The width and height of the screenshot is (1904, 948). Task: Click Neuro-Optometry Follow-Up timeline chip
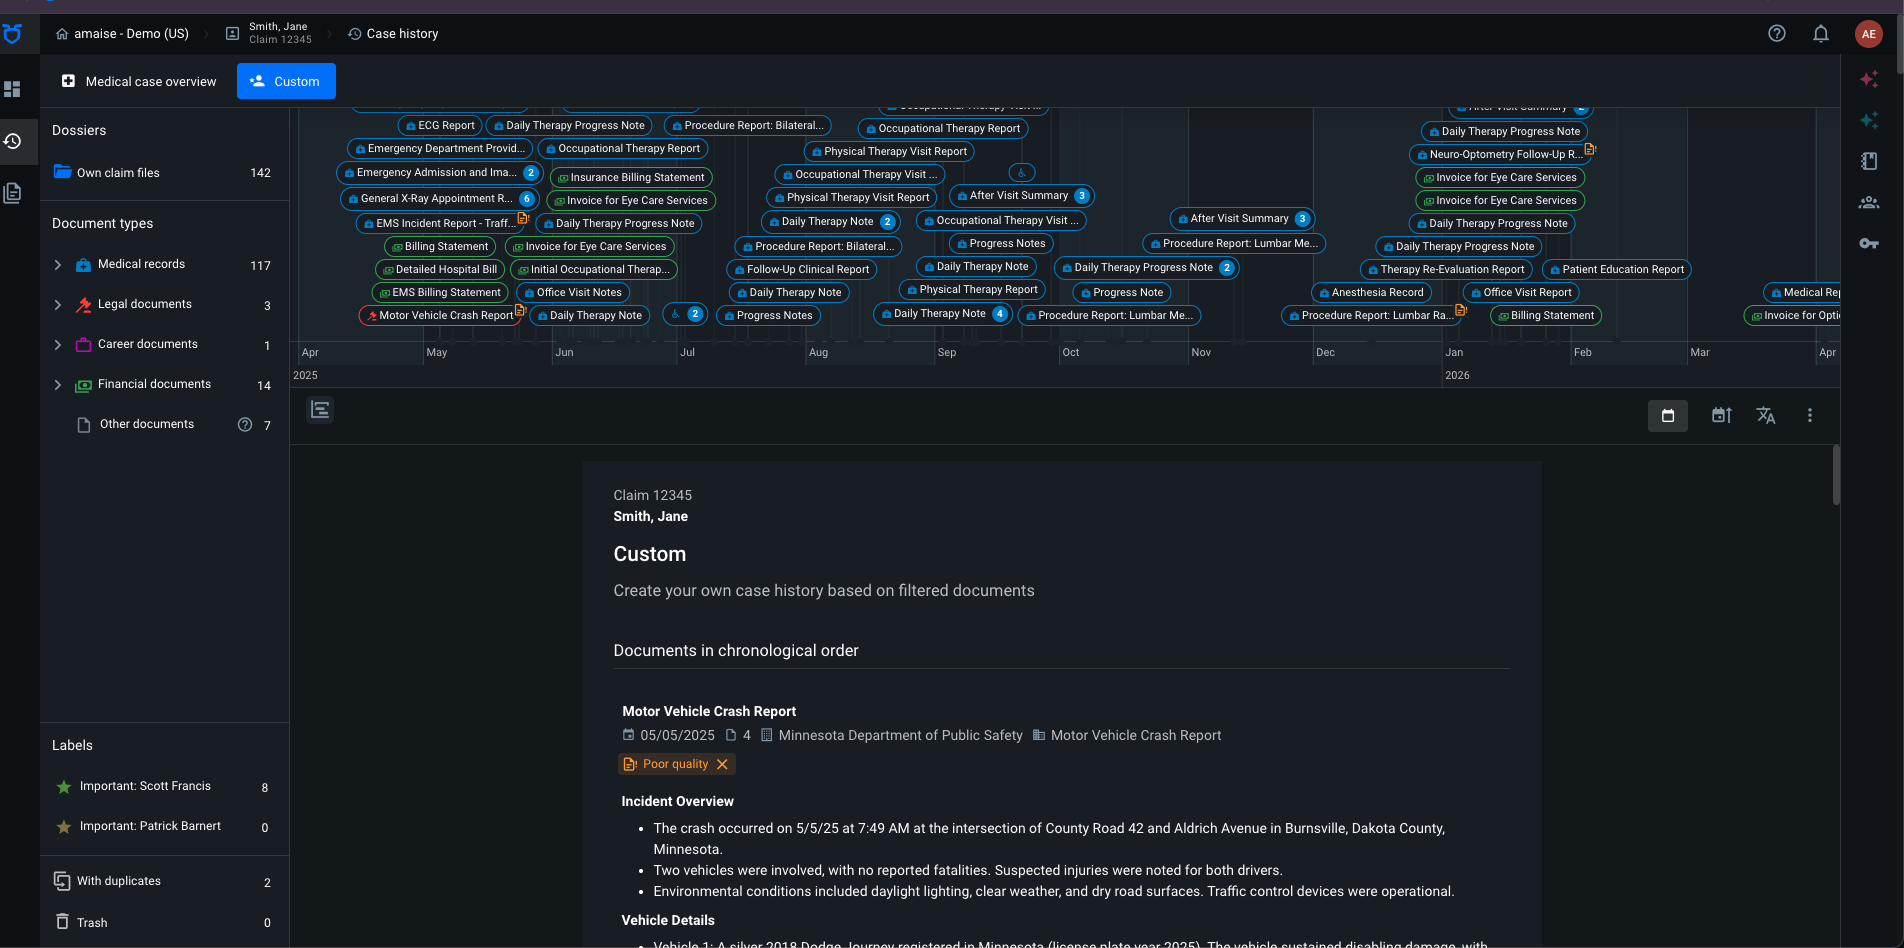pyautogui.click(x=1500, y=154)
